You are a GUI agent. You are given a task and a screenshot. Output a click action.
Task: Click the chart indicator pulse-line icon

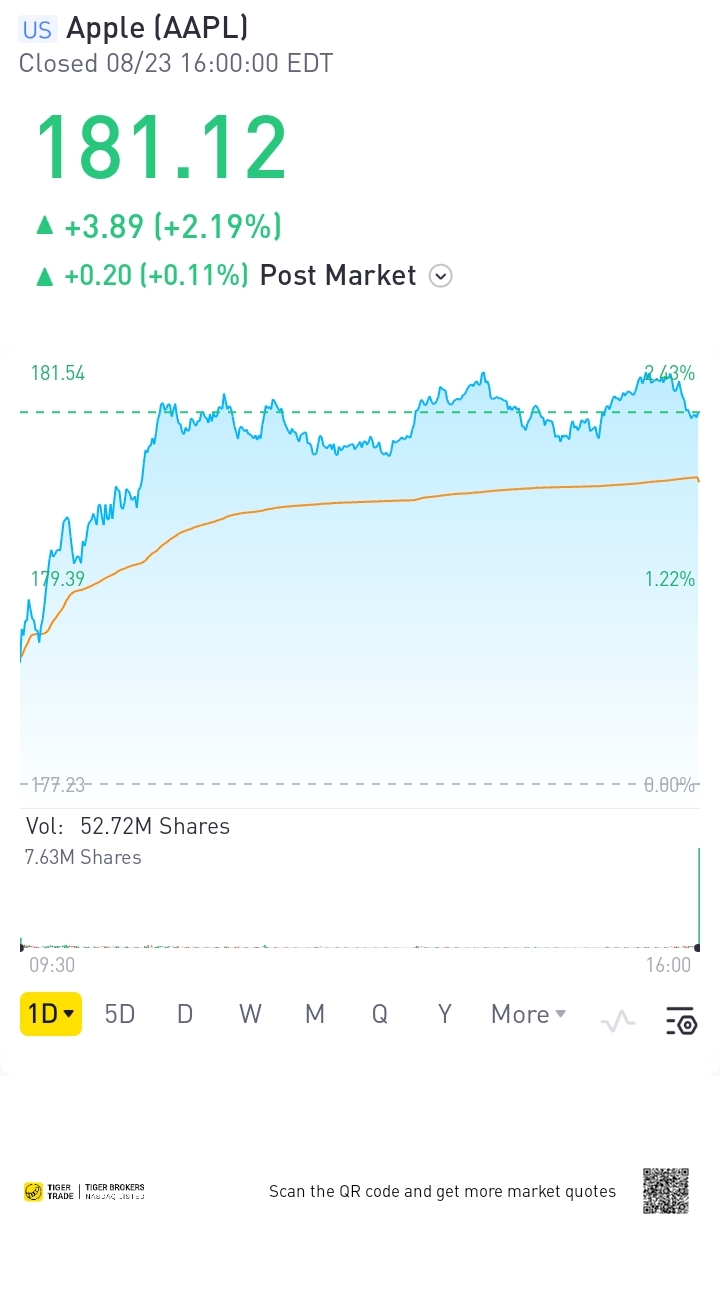pos(618,1022)
